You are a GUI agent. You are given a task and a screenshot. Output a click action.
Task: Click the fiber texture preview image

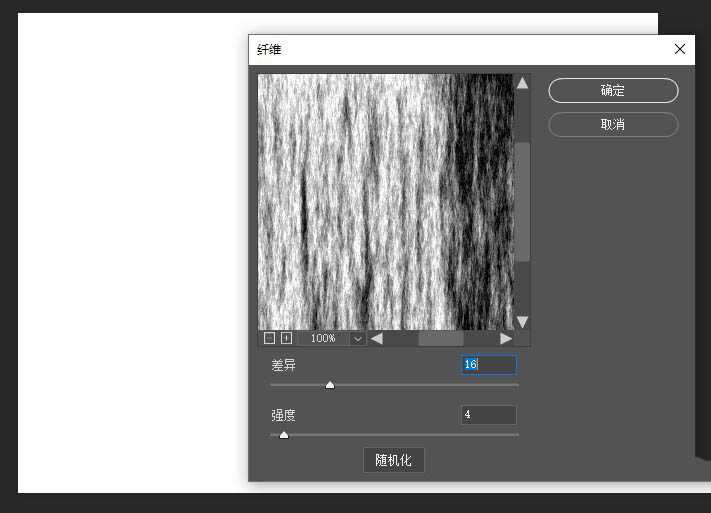coord(385,200)
